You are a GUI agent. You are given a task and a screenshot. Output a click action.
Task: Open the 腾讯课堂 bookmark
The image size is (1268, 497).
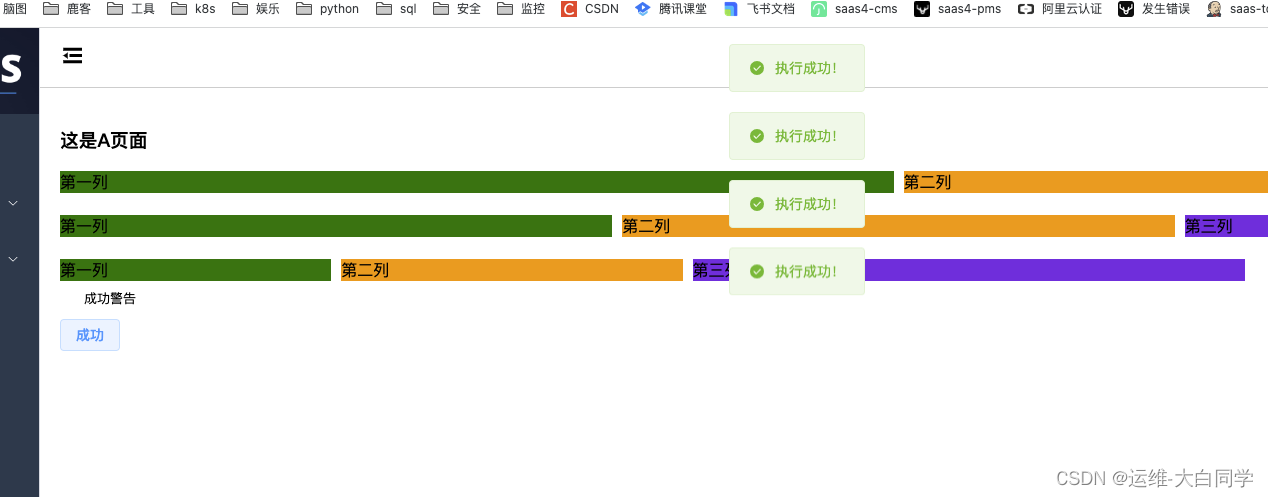[x=671, y=9]
